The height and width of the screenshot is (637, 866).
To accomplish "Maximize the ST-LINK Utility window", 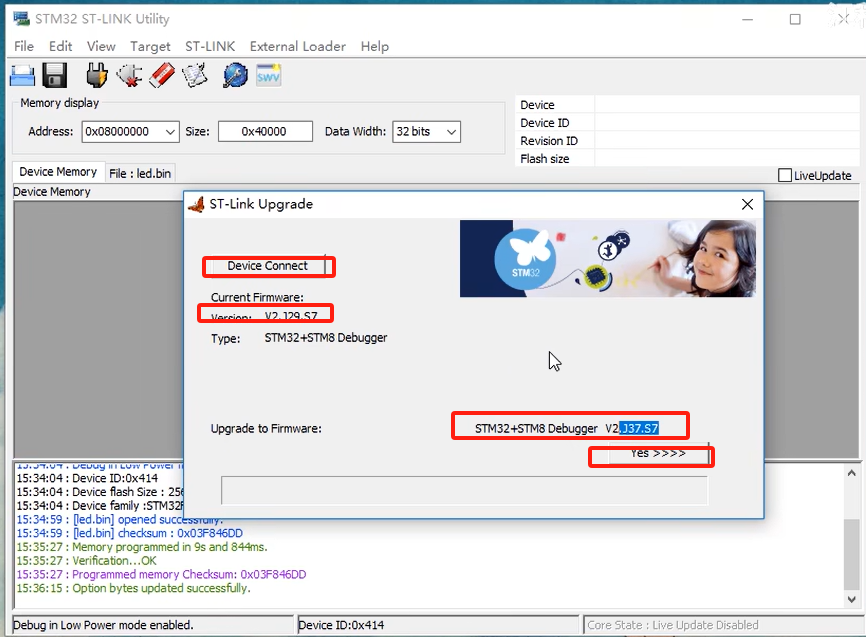I will coord(795,19).
